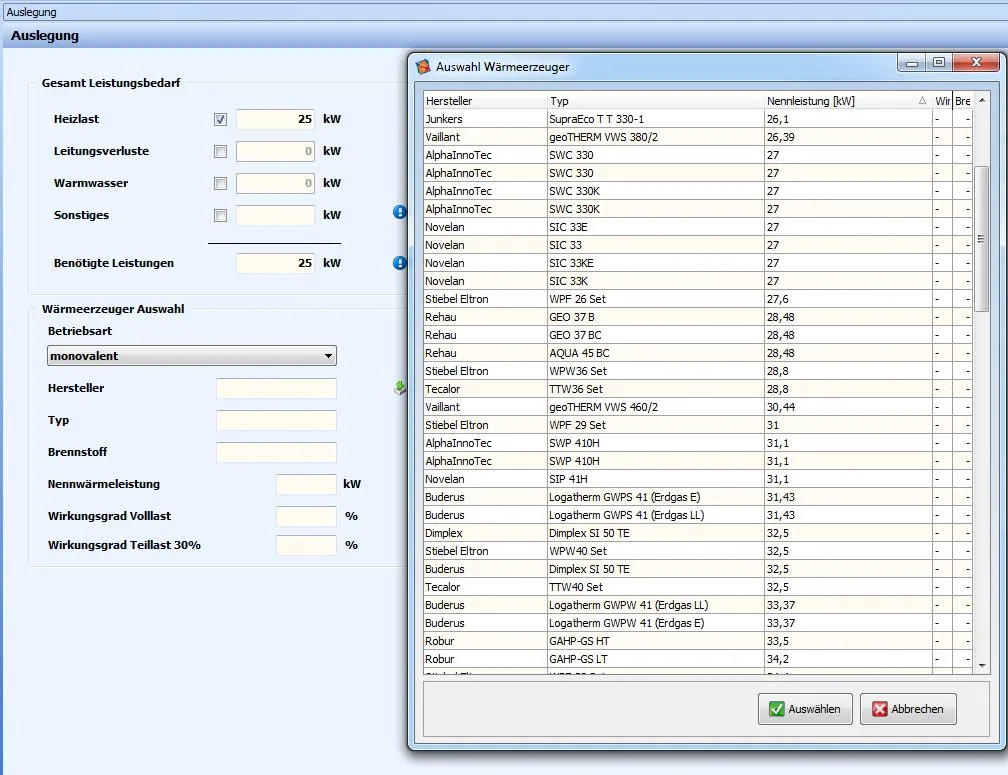
Task: Close the Auswahl Wärmeerzeuger dialog
Action: [x=976, y=62]
